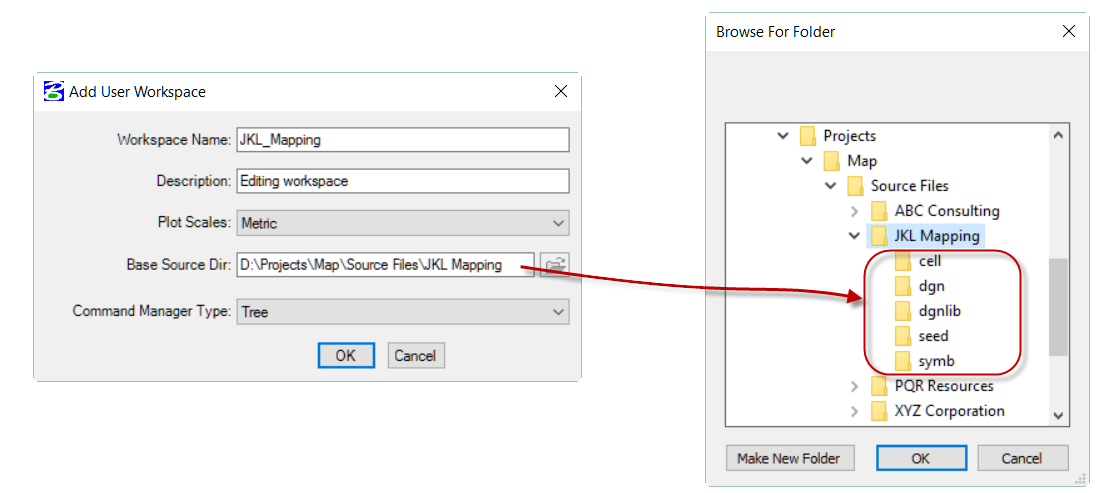Select the seed folder label
1110x493 pixels.
click(x=933, y=336)
